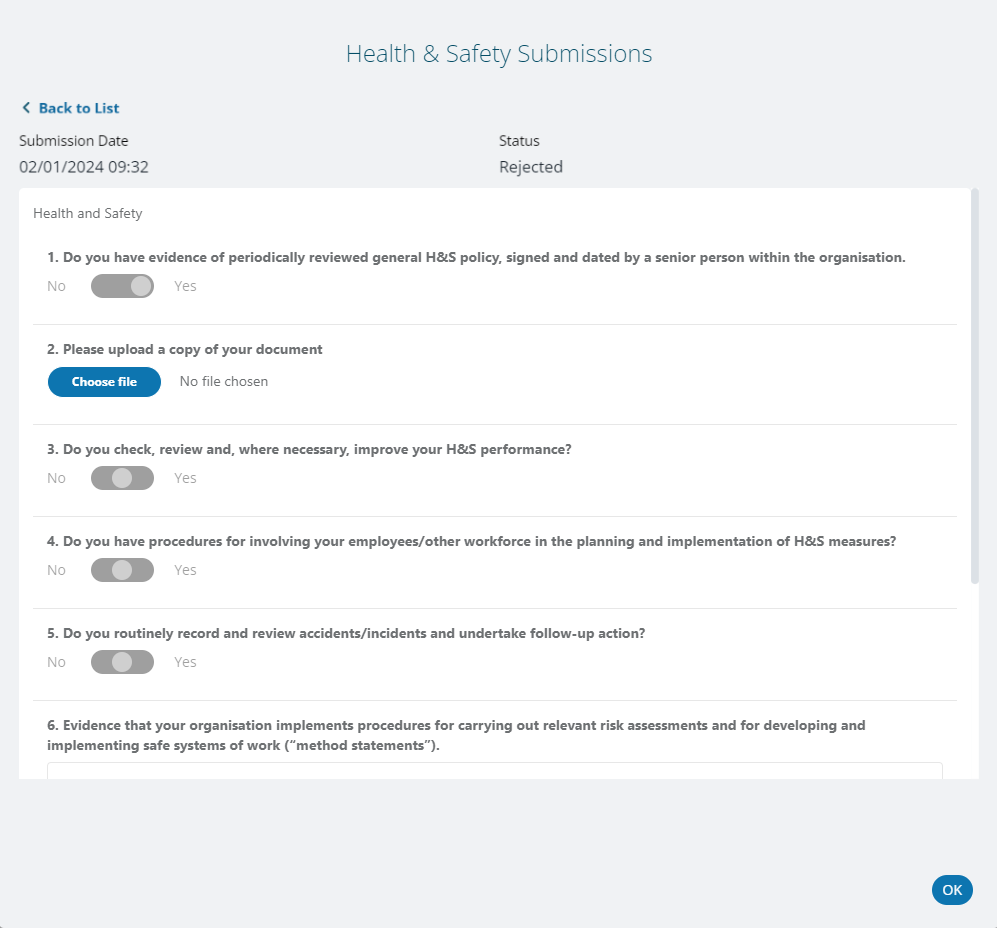Viewport: 997px width, 928px height.
Task: Select No label for question 1
Action: coord(56,286)
